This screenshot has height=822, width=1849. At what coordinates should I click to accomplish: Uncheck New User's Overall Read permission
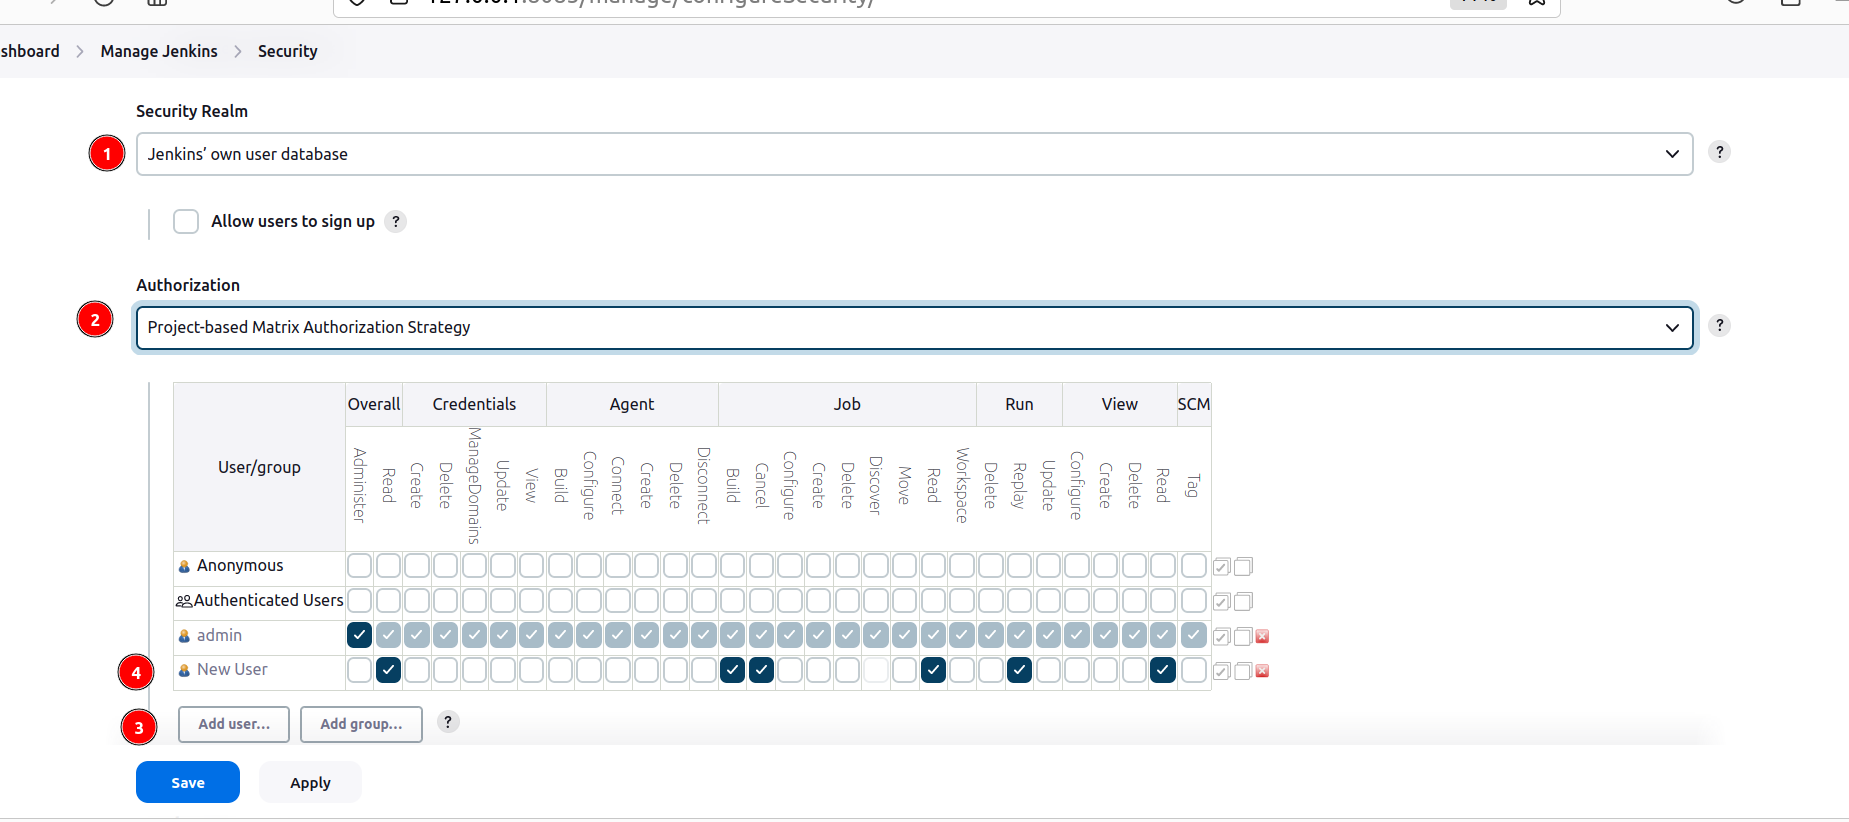[x=388, y=670]
